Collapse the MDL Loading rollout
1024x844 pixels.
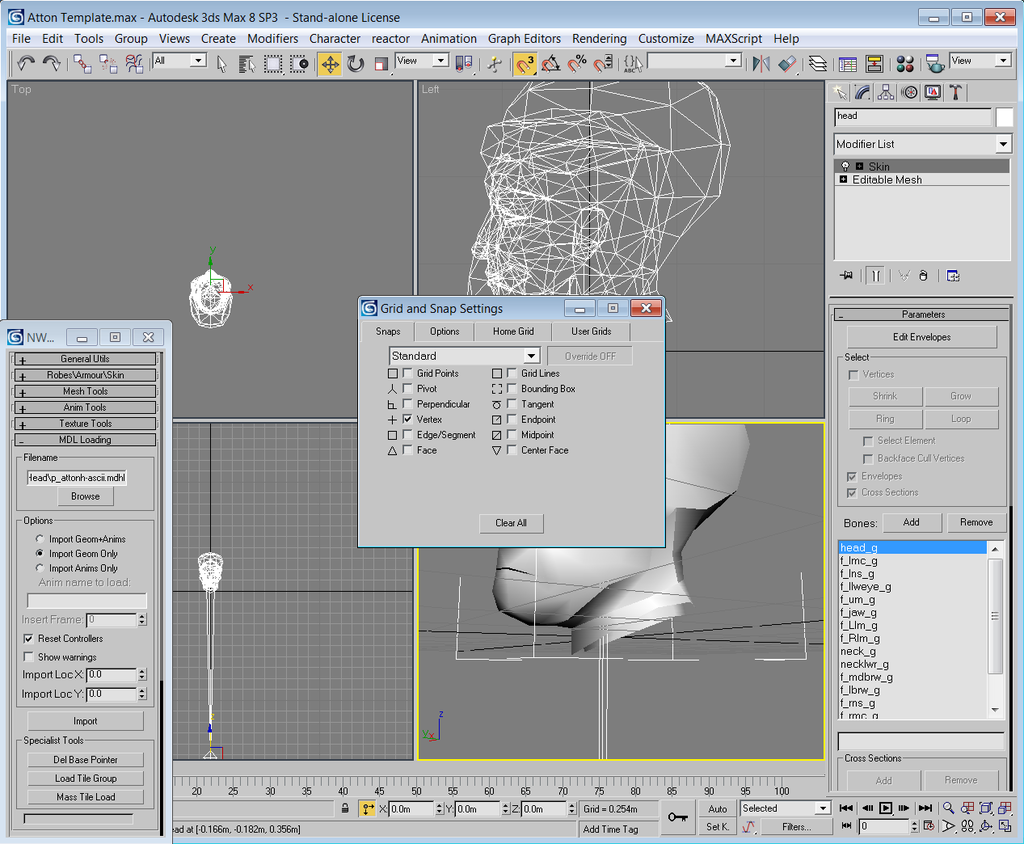[x=85, y=440]
